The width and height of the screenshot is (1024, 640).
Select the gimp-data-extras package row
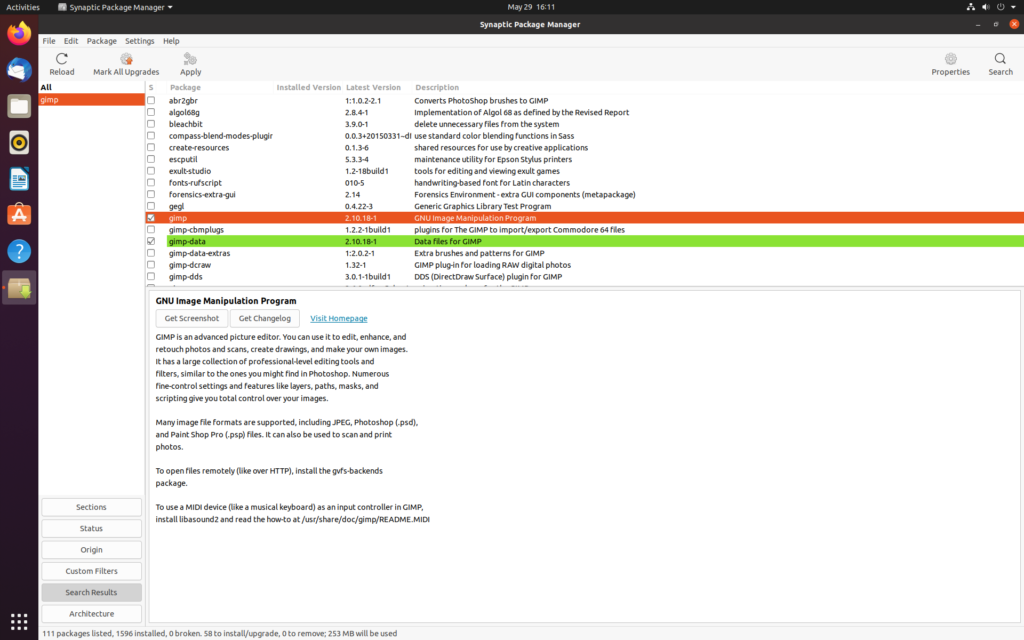[x=584, y=253]
